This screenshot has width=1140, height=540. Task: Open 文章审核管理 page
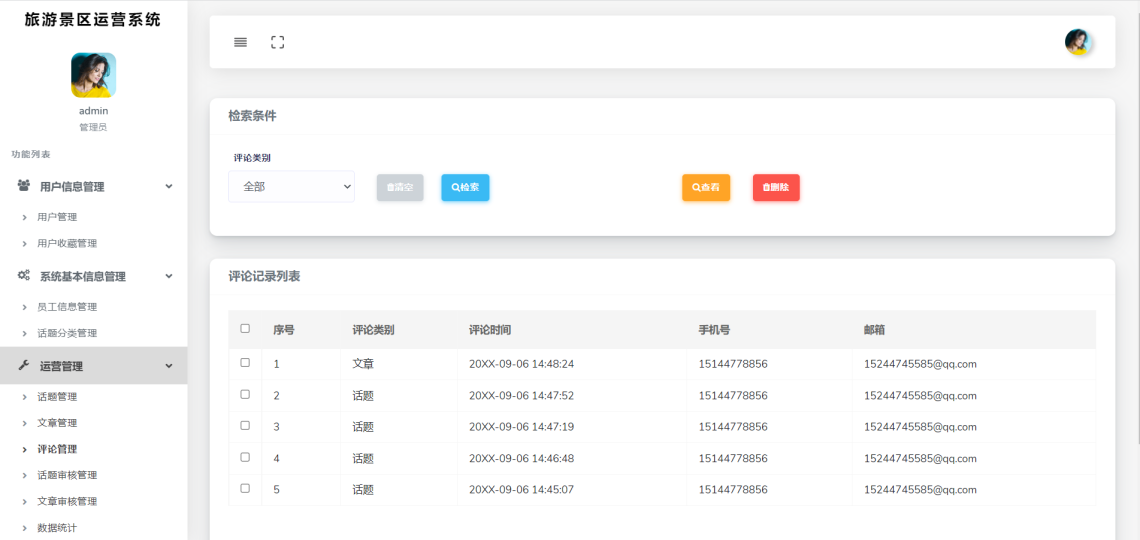[x=68, y=501]
